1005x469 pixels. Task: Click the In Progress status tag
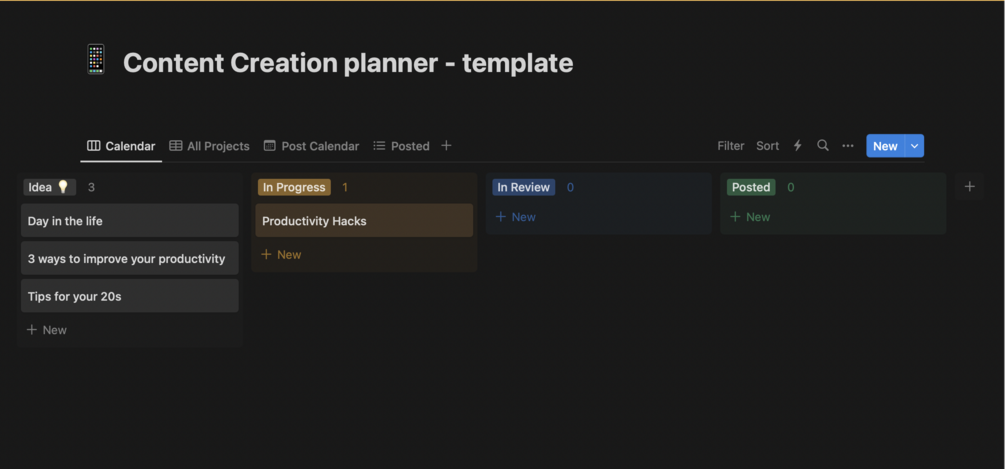tap(294, 187)
